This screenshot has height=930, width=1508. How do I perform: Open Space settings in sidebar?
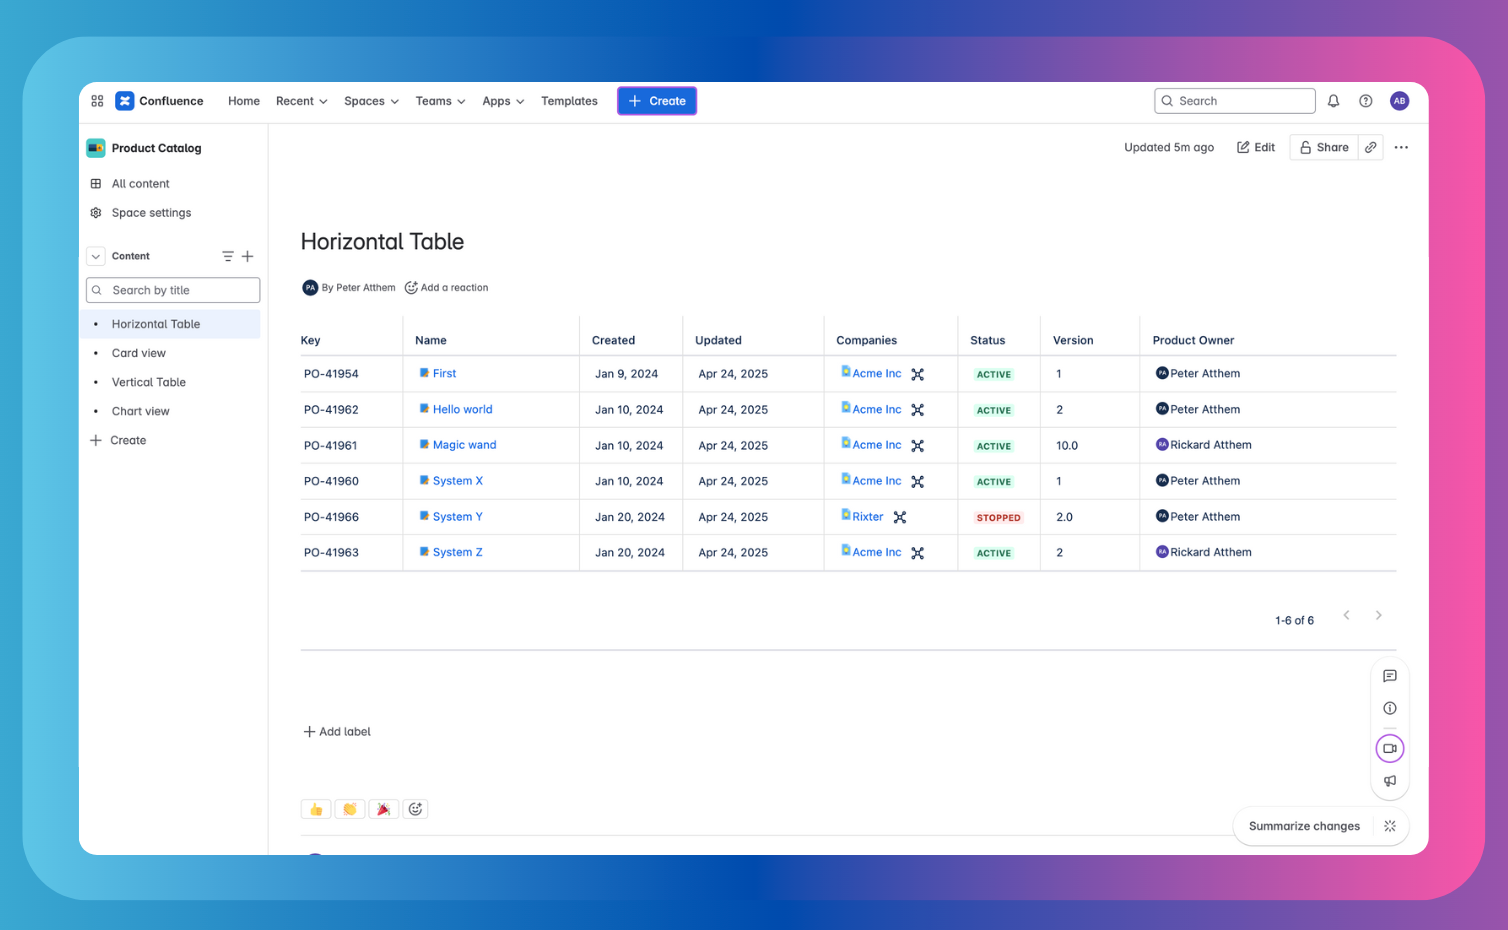(151, 213)
